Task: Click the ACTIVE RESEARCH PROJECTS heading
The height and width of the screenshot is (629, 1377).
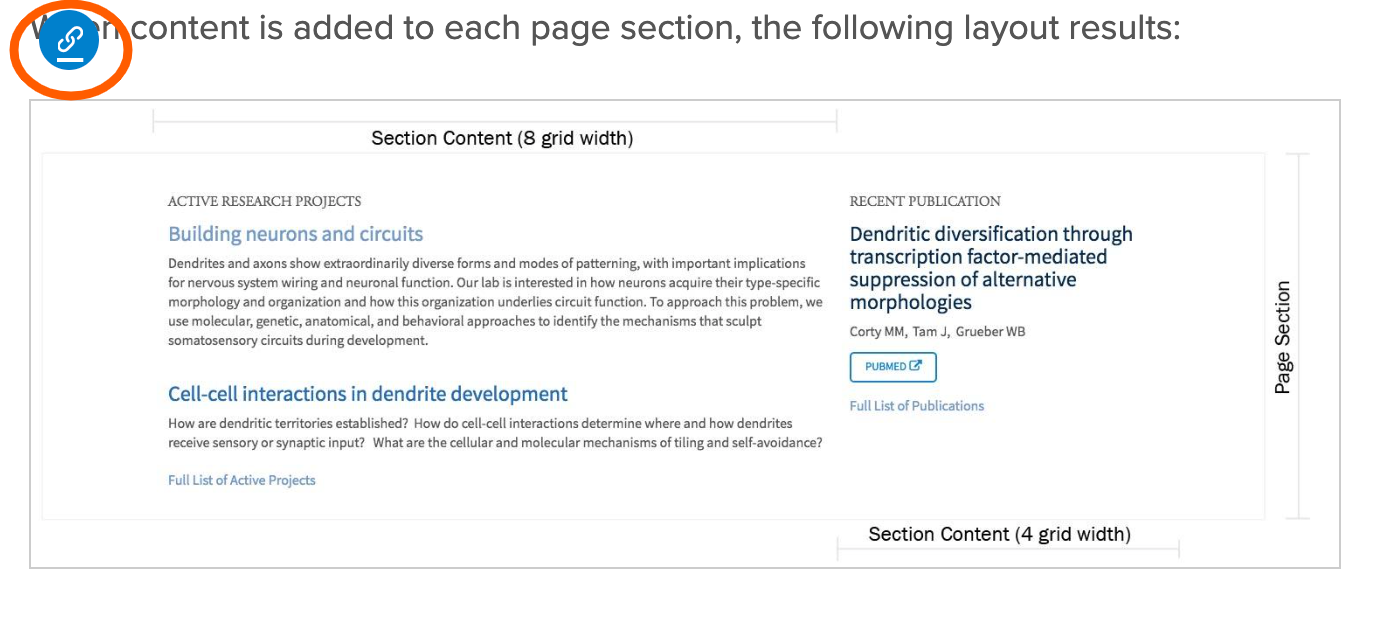Action: pyautogui.click(x=264, y=201)
